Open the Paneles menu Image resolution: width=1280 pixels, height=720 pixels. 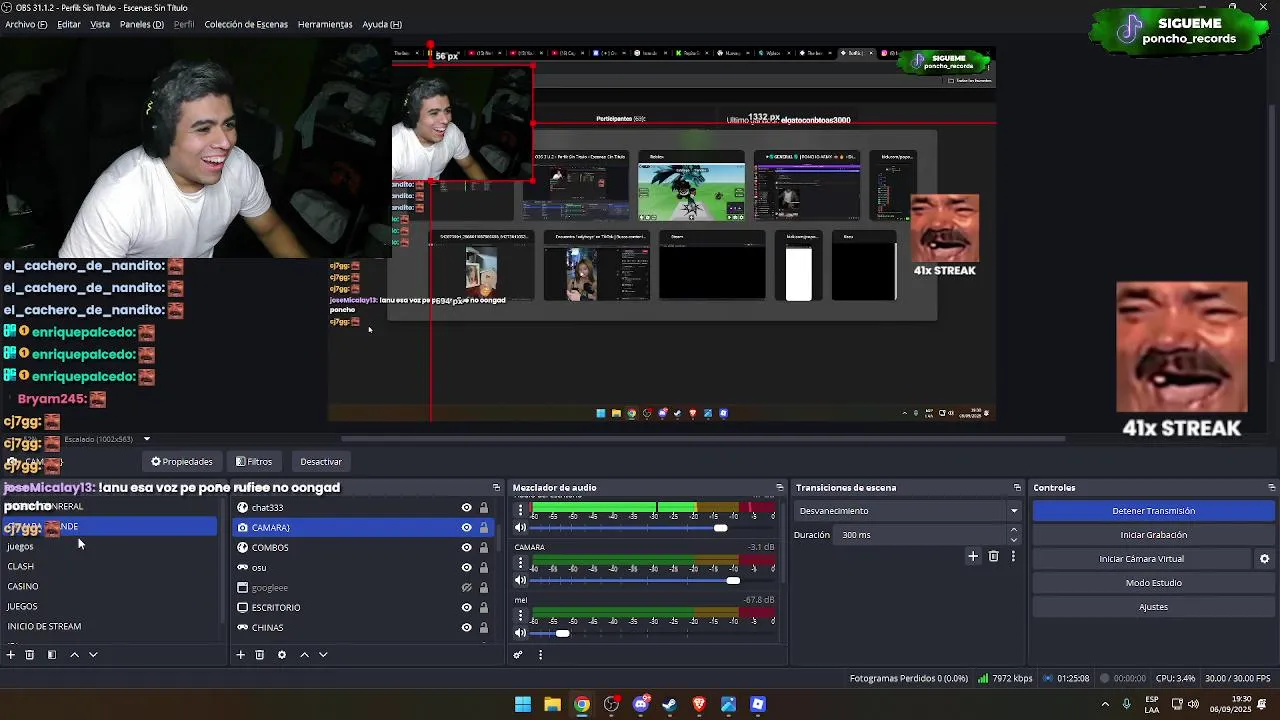(142, 24)
